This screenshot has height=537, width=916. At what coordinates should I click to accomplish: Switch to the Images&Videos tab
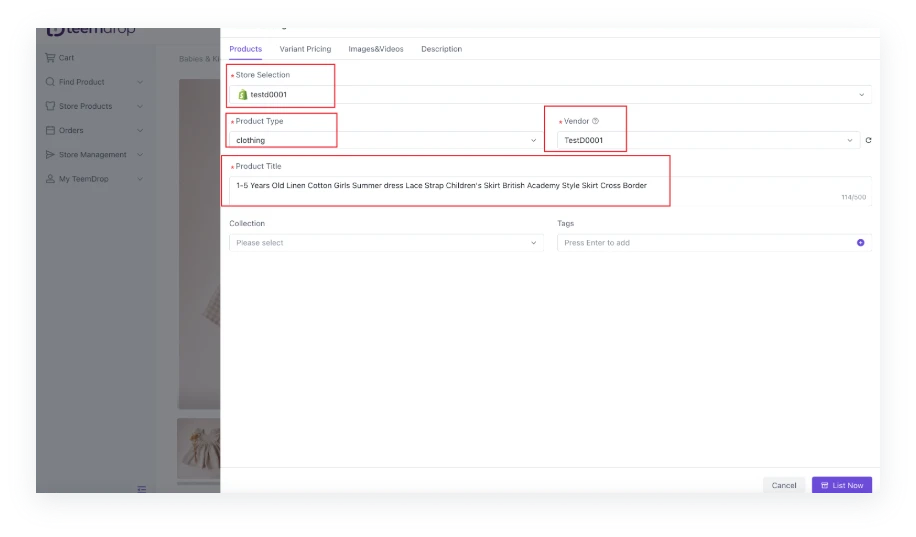tap(376, 49)
